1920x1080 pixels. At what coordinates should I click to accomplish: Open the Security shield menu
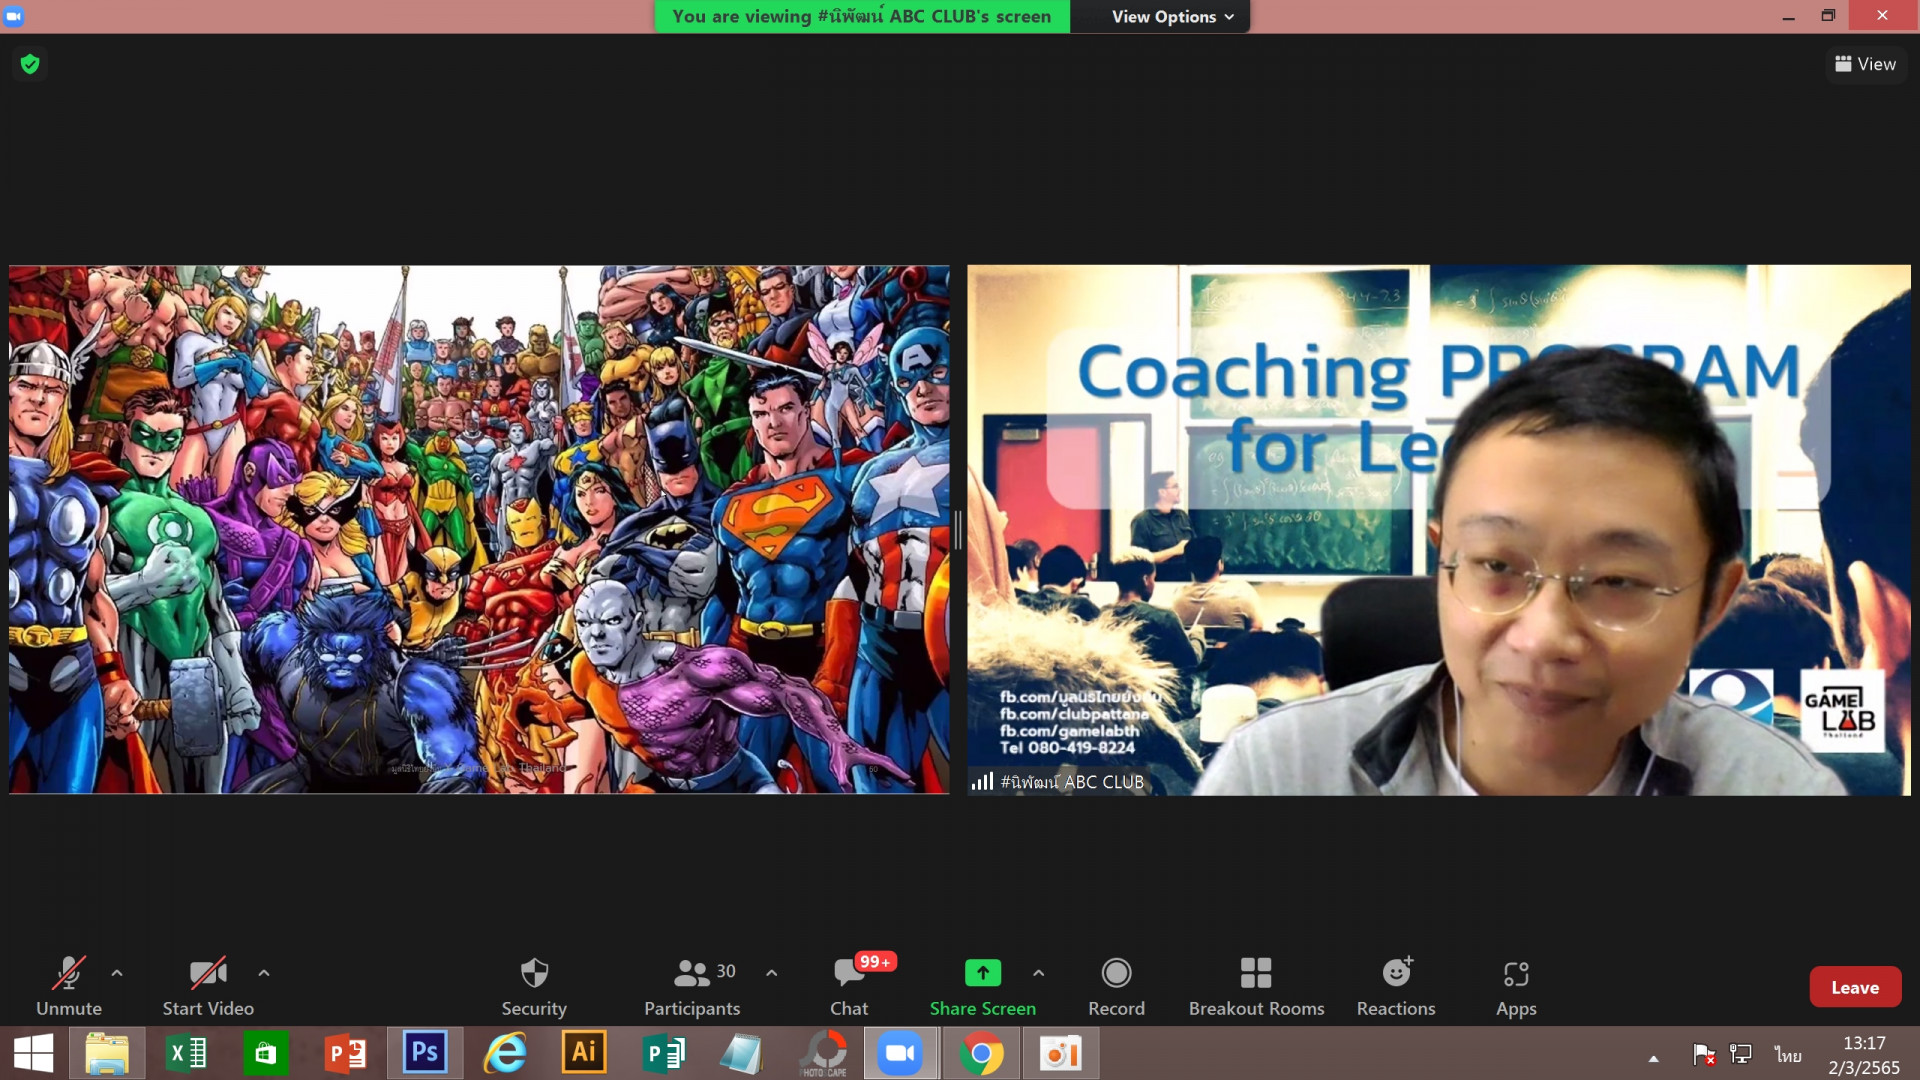[534, 986]
